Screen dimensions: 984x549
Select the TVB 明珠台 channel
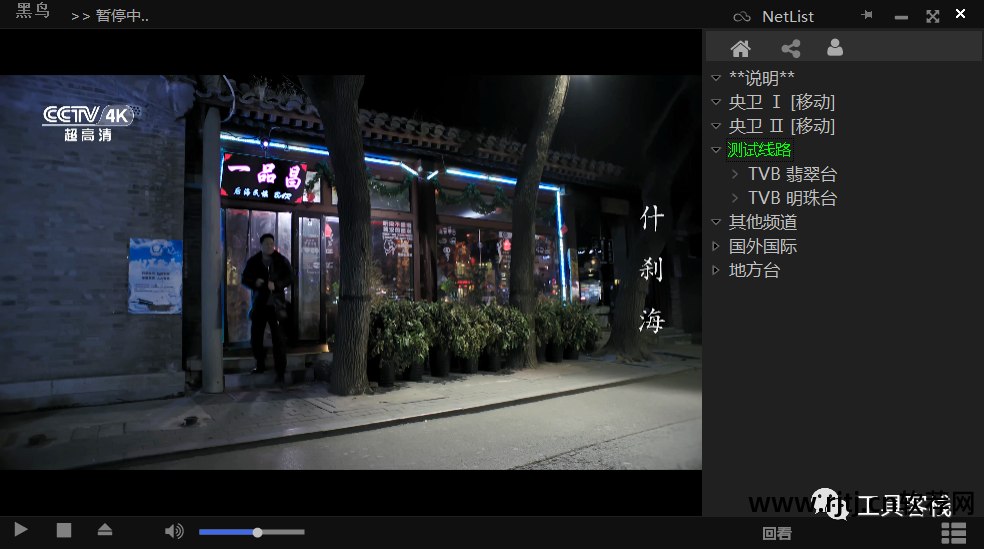792,198
